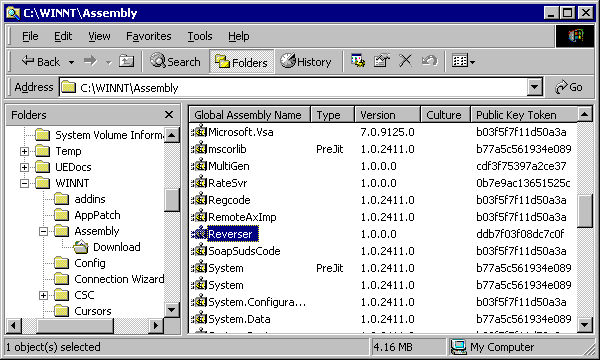Viewport: 600px width, 360px height.
Task: Click the Move To toolbar icon
Action: pos(358,61)
